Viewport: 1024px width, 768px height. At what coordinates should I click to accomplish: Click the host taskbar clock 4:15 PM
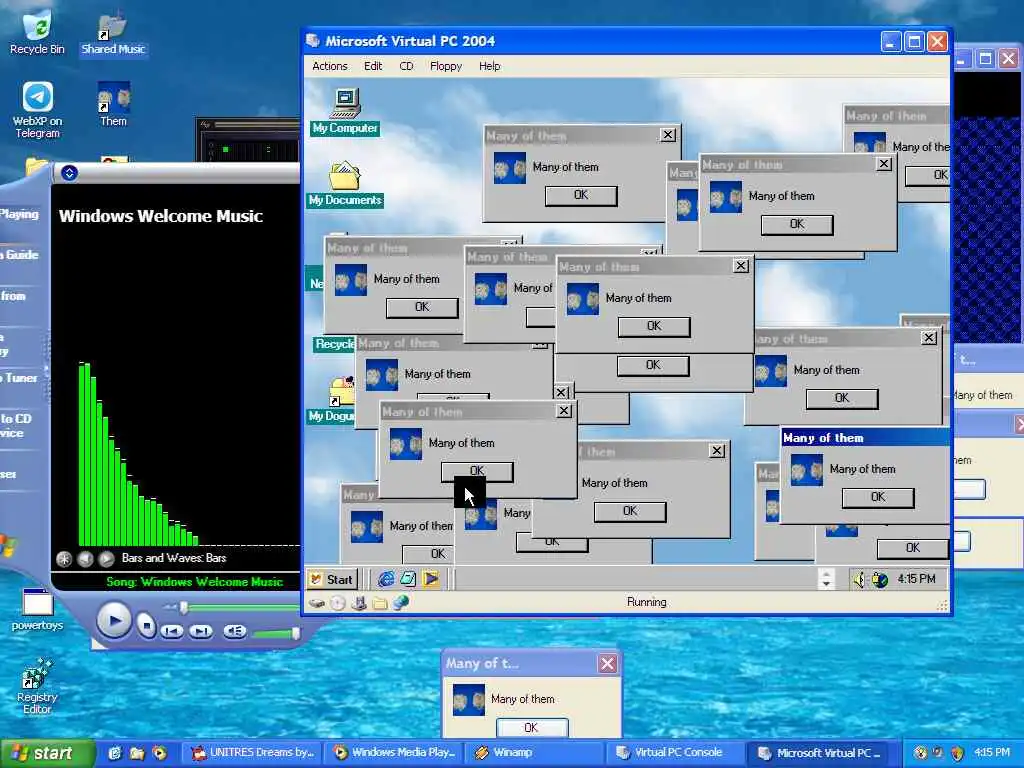pos(992,753)
